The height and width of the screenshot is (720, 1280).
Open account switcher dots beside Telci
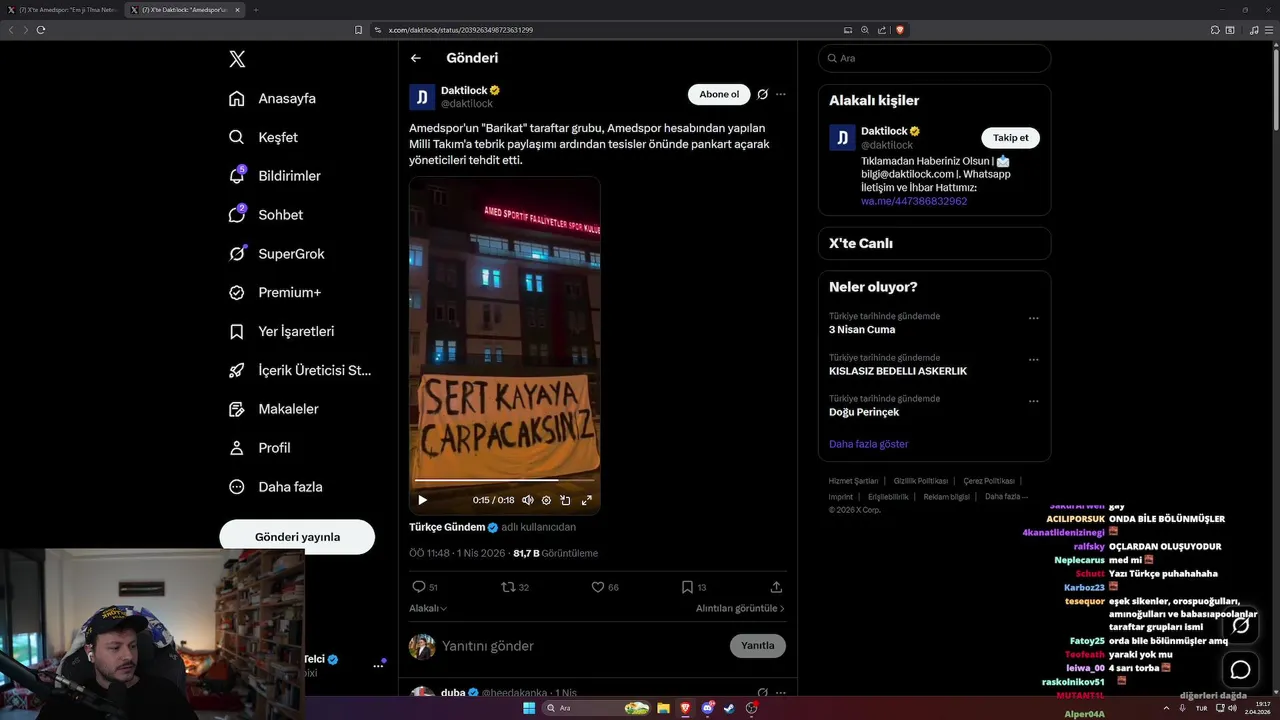(379, 665)
